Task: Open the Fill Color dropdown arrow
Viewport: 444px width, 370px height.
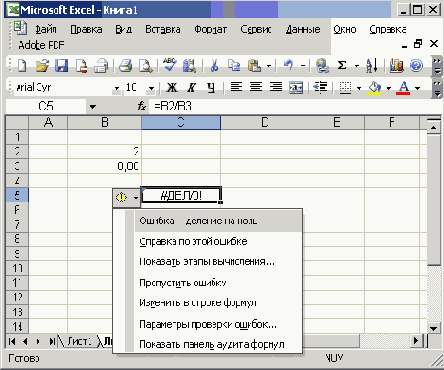Action: pyautogui.click(x=389, y=88)
